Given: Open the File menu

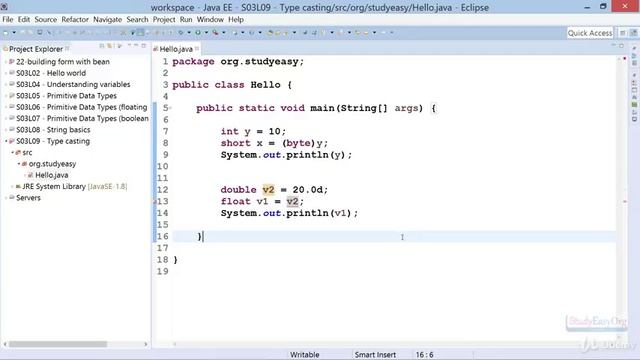Looking at the screenshot, I should [8, 19].
